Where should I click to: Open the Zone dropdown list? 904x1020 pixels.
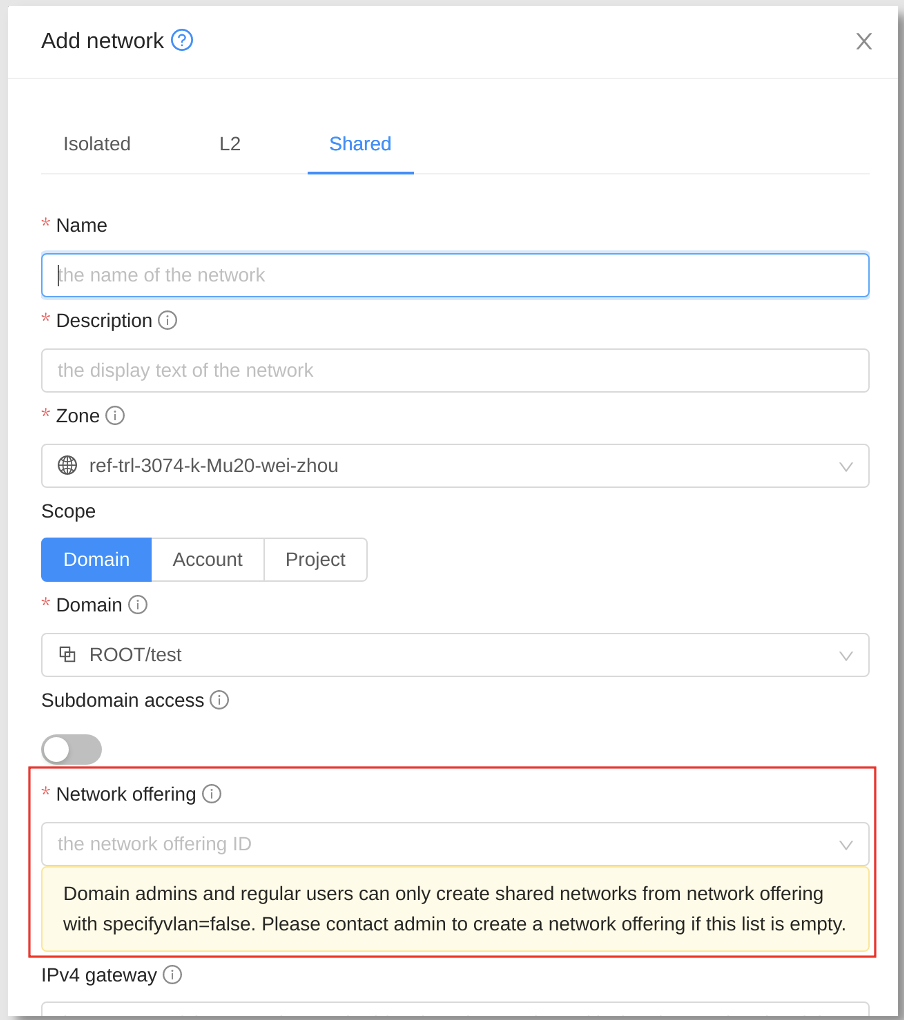[455, 466]
